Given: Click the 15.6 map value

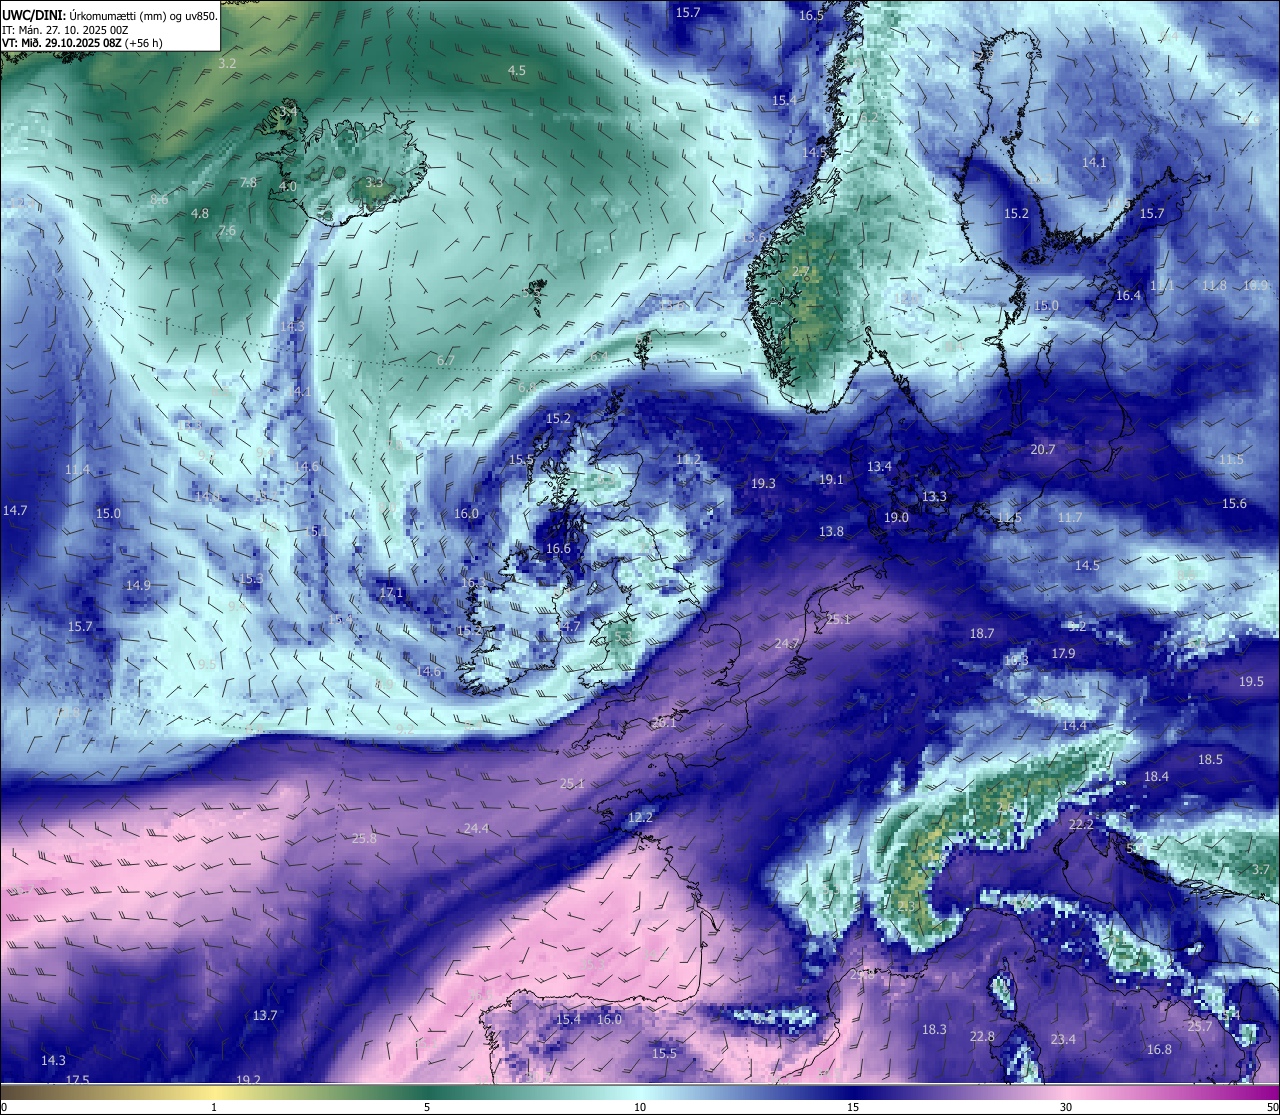Looking at the screenshot, I should 1235,504.
